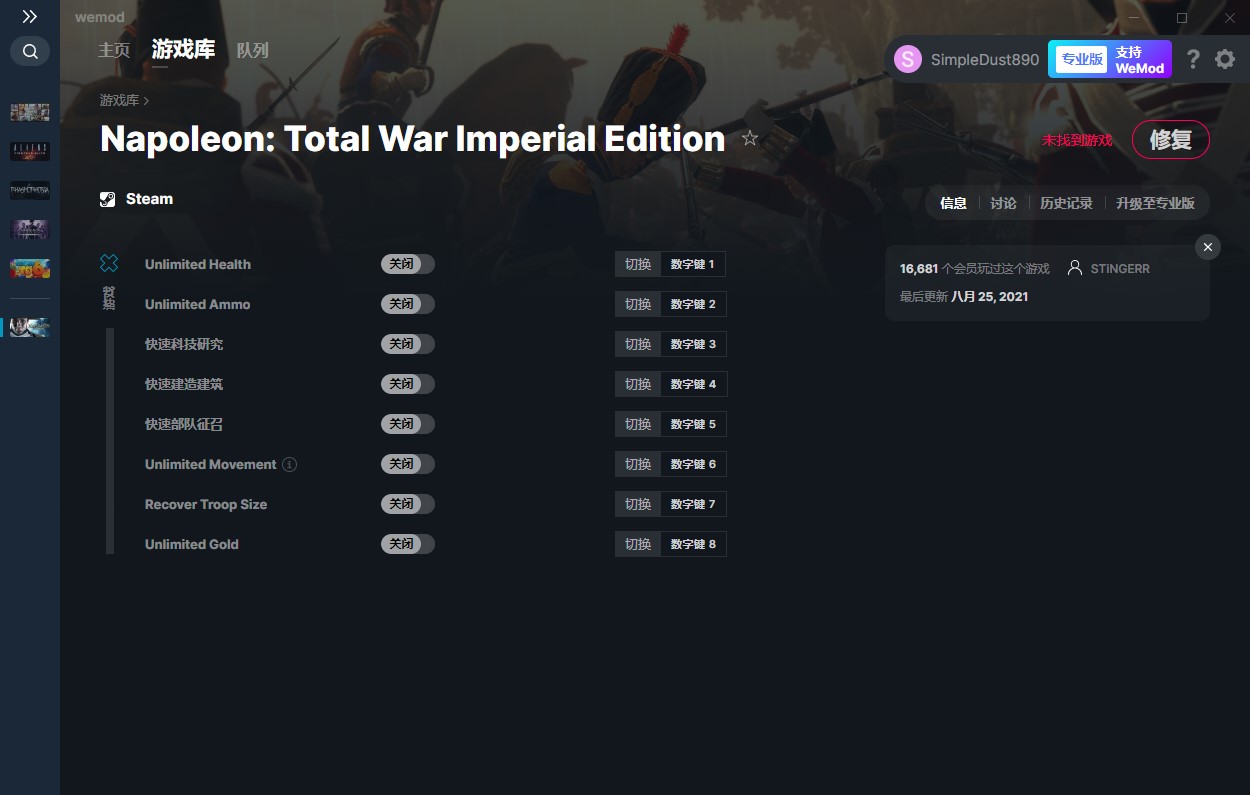Enable the Unlimited Ammo toggle
This screenshot has width=1250, height=795.
pos(408,304)
